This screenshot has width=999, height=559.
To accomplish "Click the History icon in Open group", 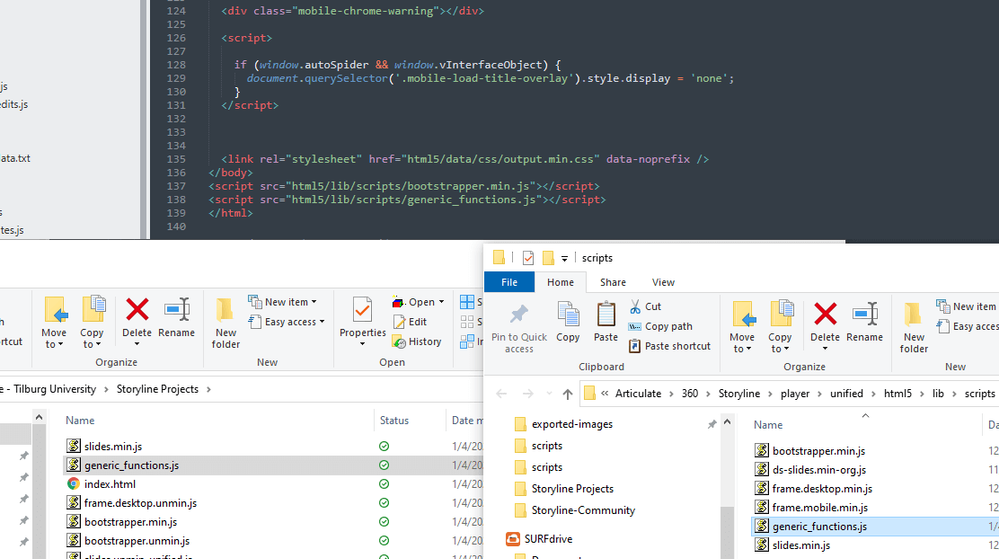I will pyautogui.click(x=417, y=341).
